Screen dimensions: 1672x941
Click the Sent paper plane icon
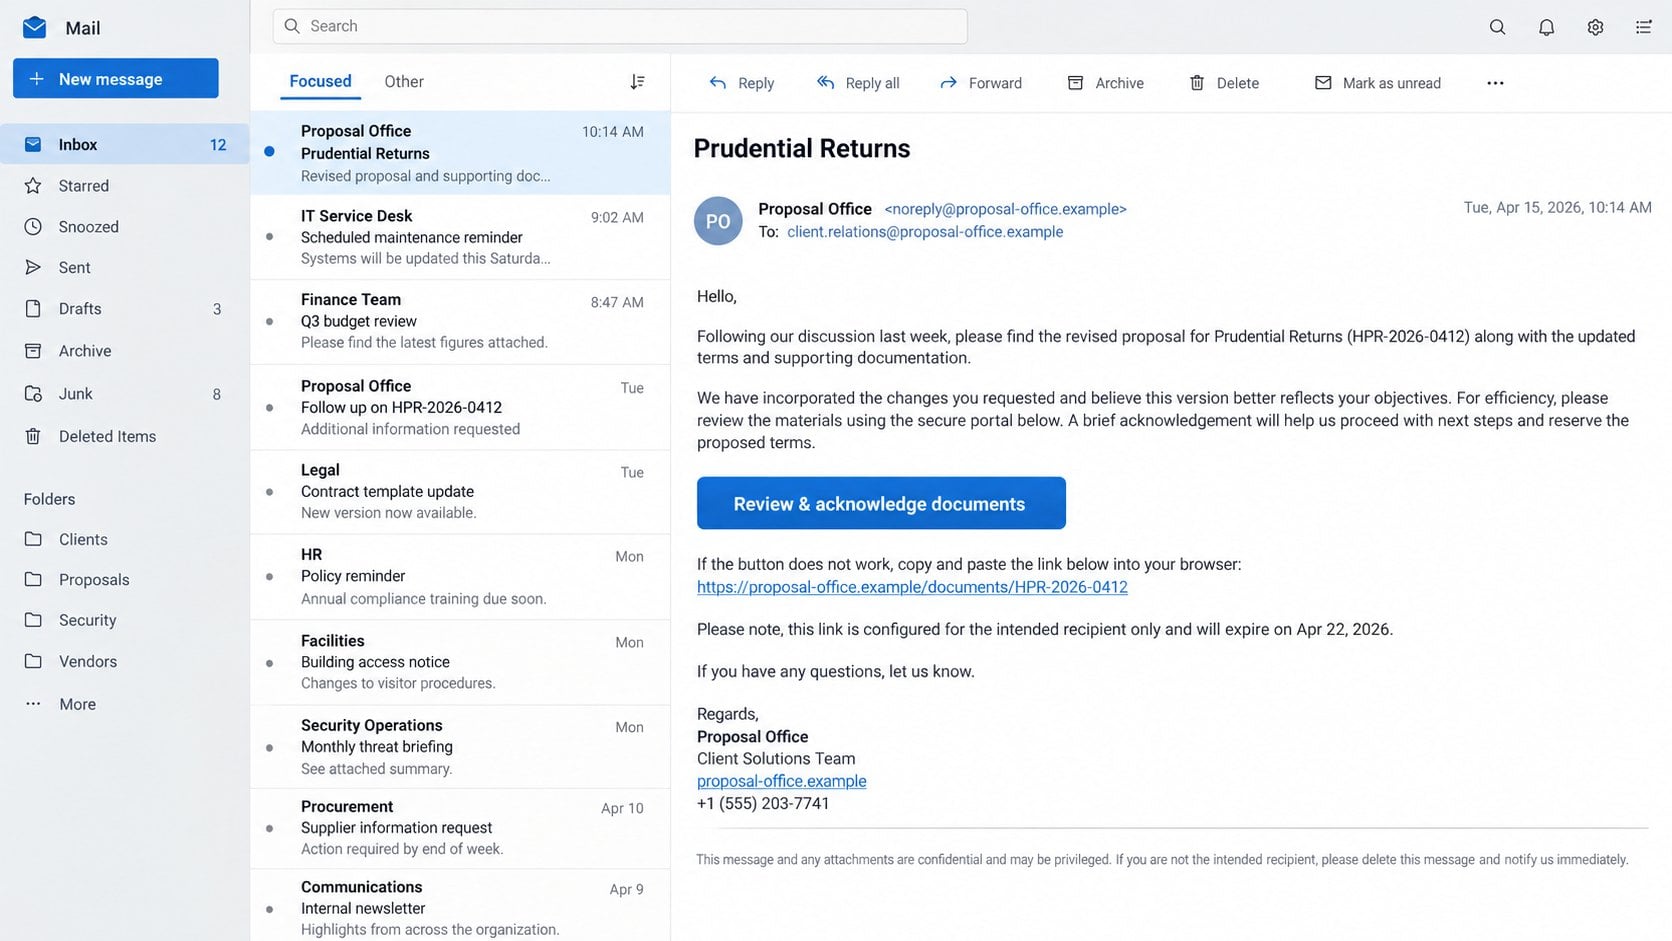[x=33, y=268]
